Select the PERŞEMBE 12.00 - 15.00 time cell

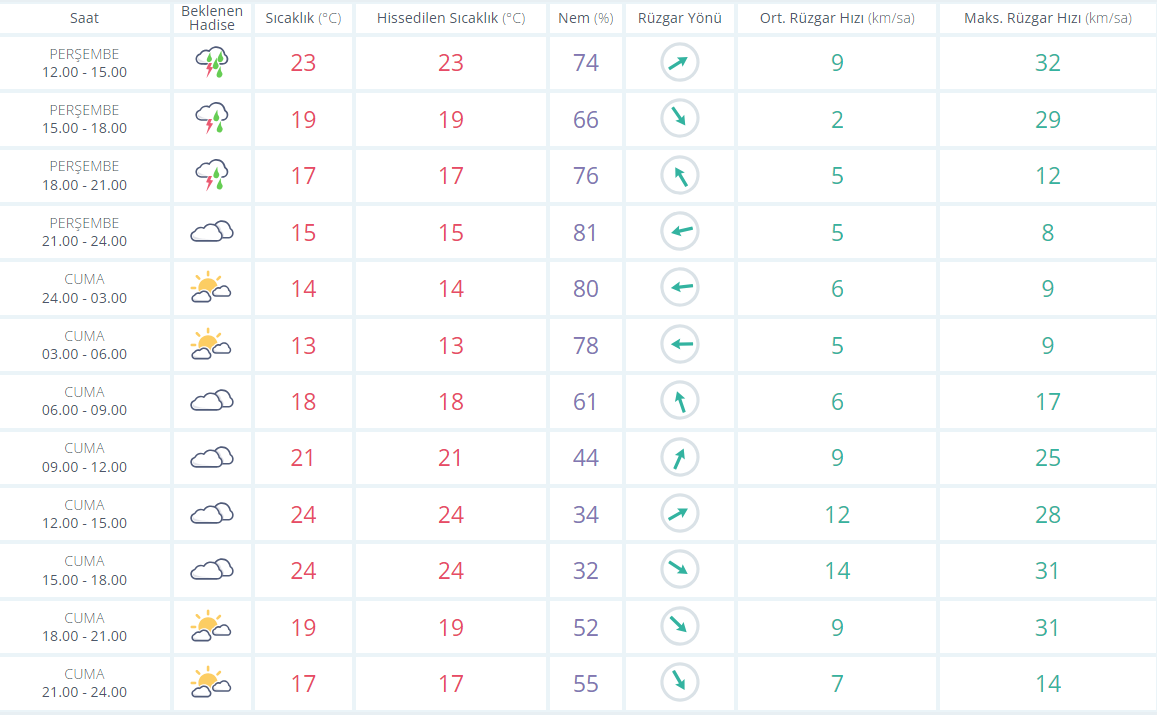click(x=84, y=63)
